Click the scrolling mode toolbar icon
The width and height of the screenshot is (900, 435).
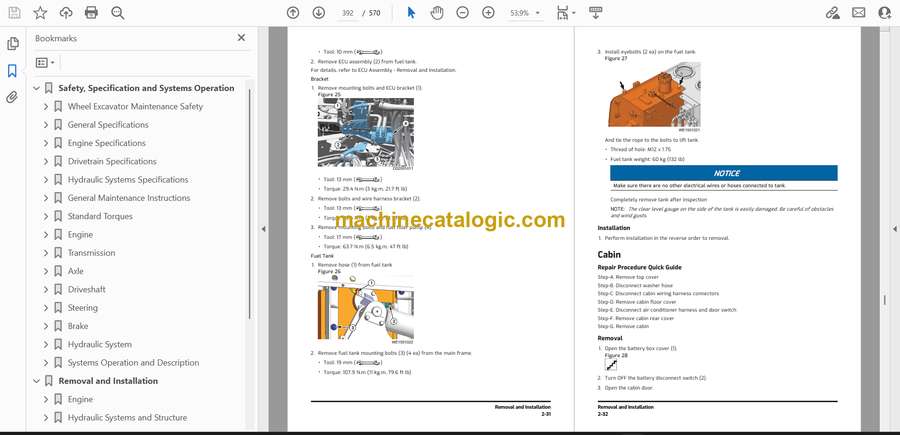[595, 13]
